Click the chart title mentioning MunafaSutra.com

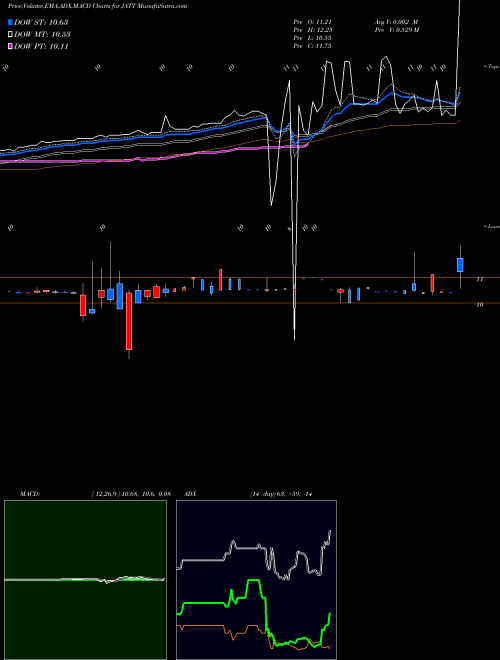tap(97, 6)
